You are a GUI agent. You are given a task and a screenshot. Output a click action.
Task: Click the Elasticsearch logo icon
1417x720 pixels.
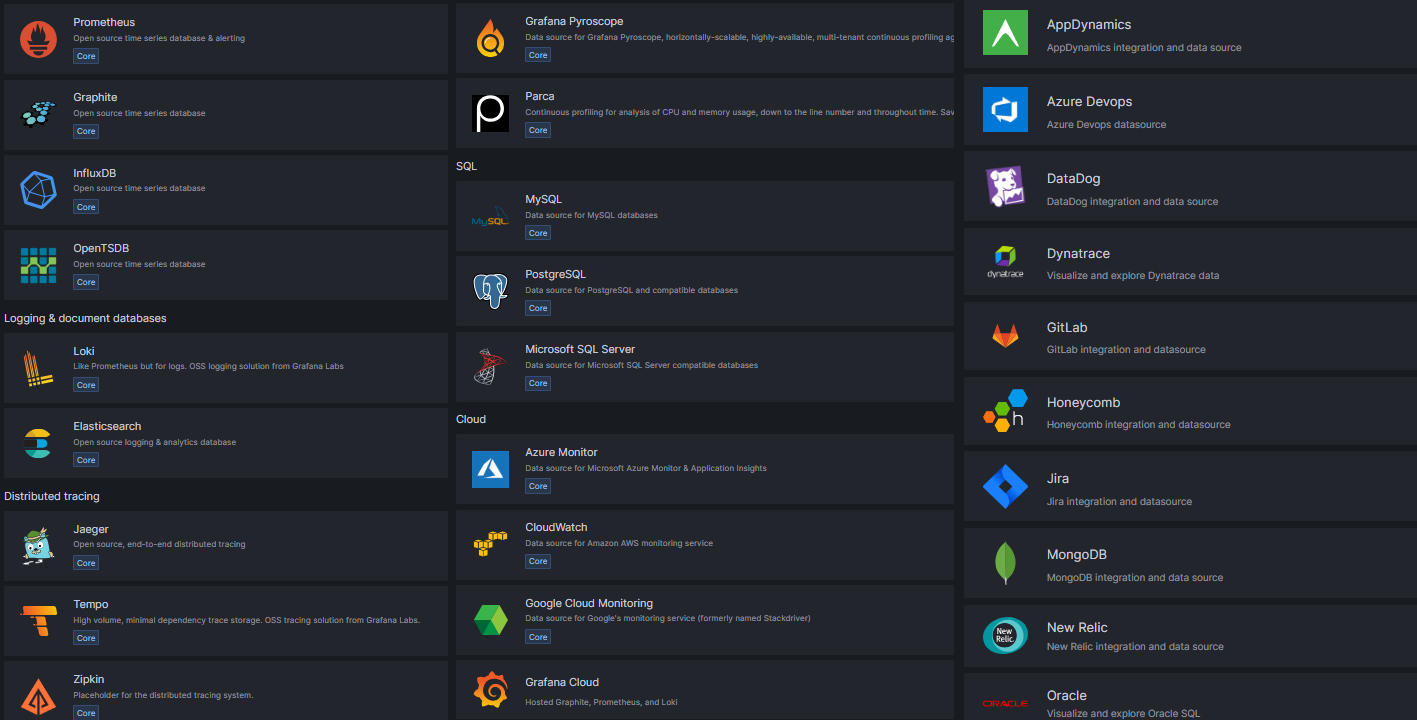[x=38, y=443]
